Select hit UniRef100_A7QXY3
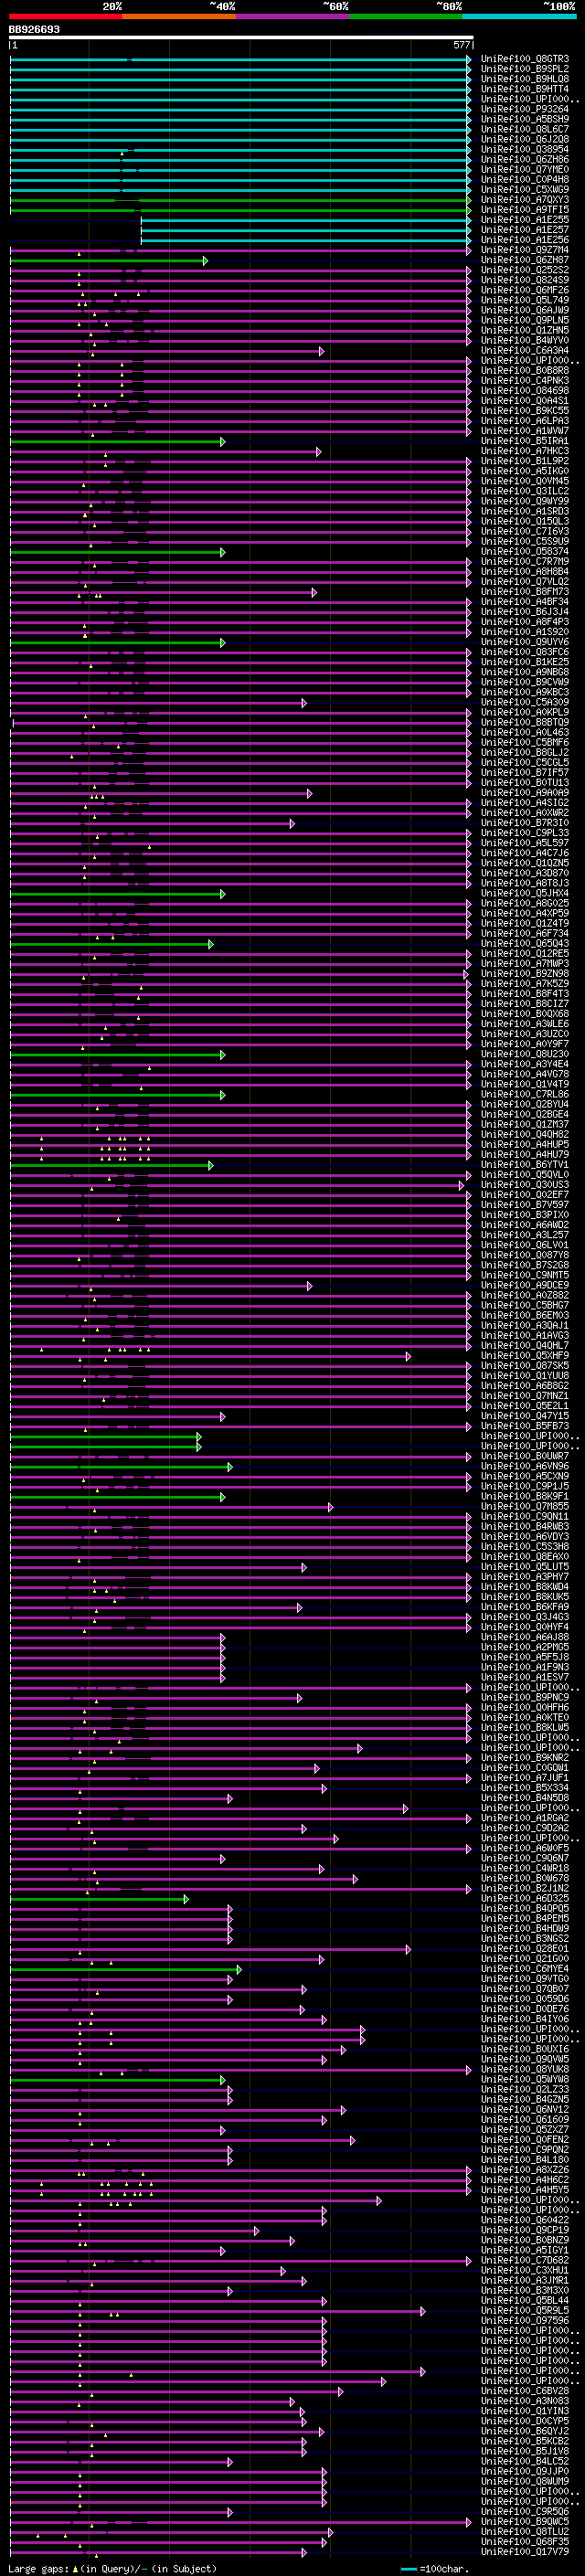The width and height of the screenshot is (585, 2576). point(525,199)
